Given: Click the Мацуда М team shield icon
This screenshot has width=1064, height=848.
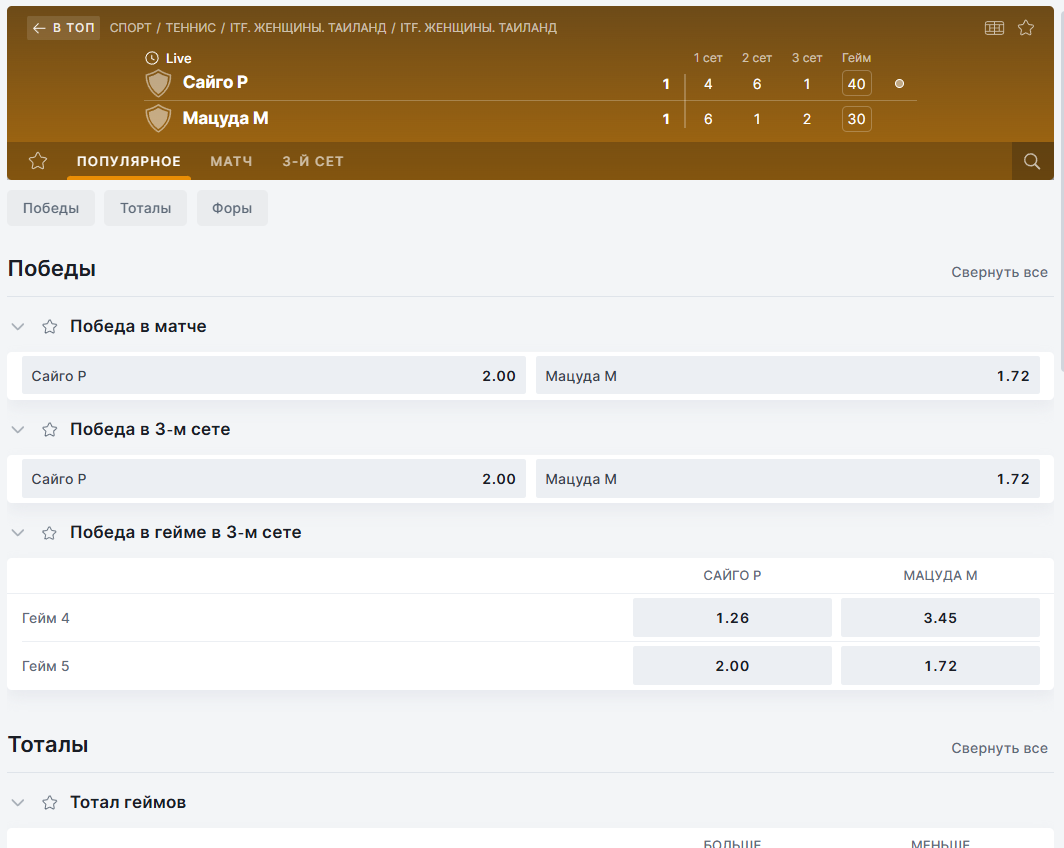Looking at the screenshot, I should tap(158, 119).
